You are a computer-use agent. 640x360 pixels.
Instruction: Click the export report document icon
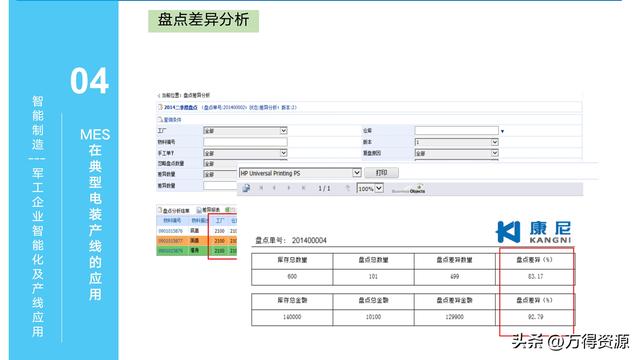pyautogui.click(x=246, y=188)
